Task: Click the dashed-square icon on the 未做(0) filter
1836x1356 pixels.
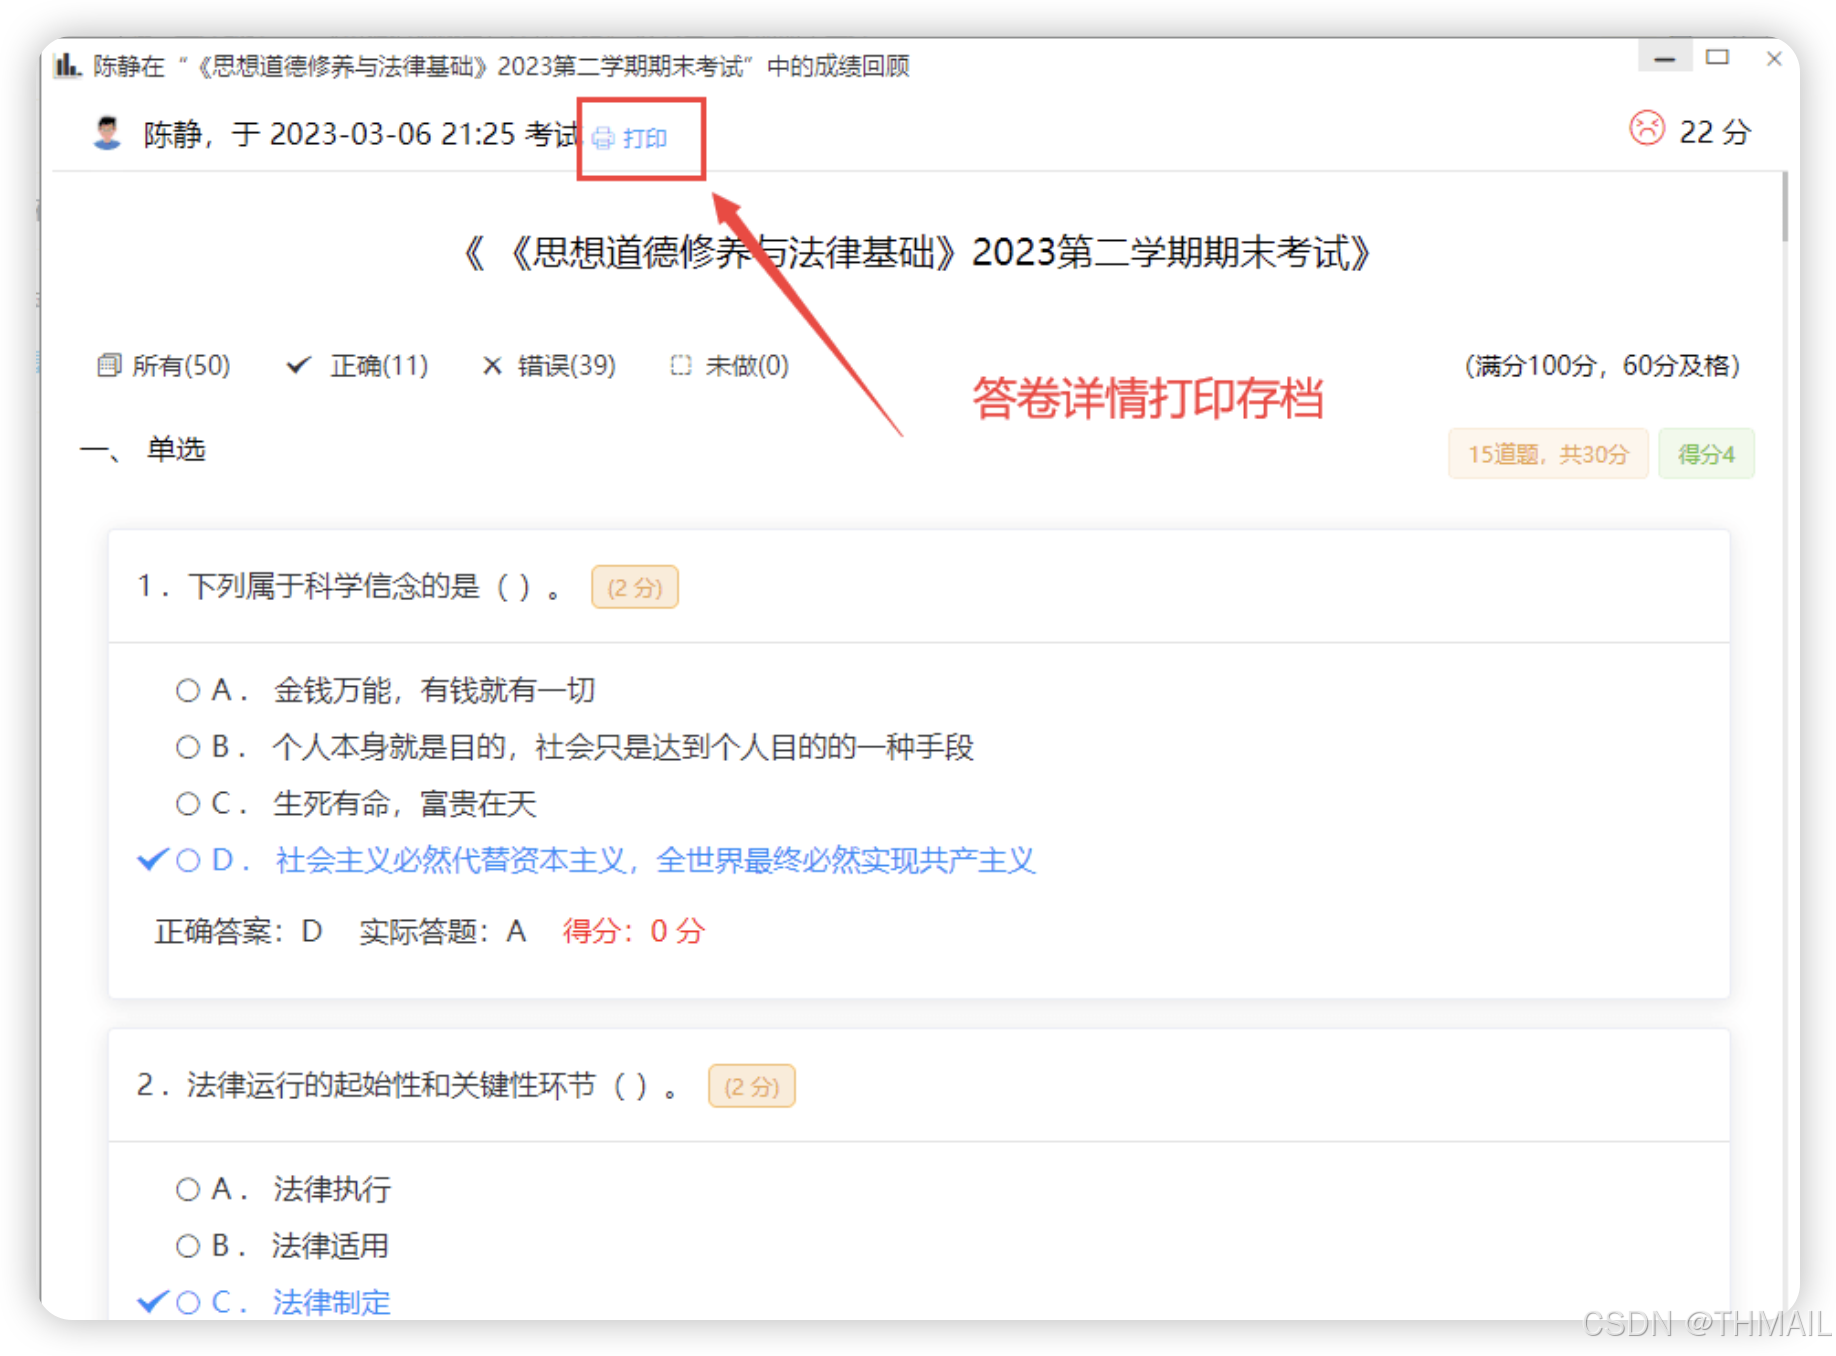Action: [x=681, y=366]
